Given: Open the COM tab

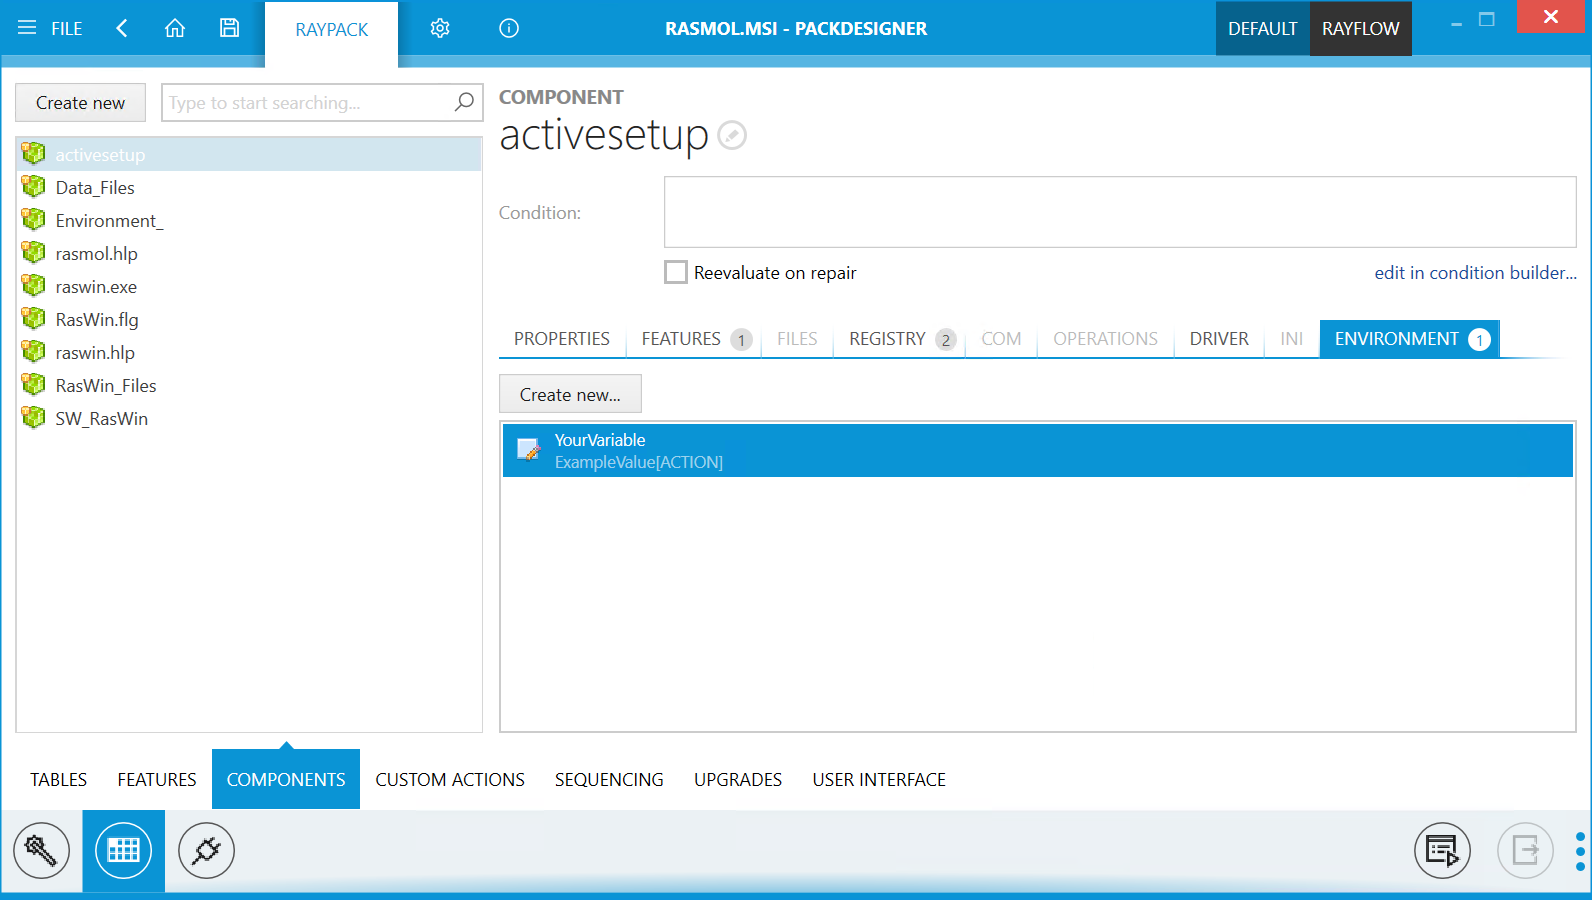Looking at the screenshot, I should [1001, 339].
